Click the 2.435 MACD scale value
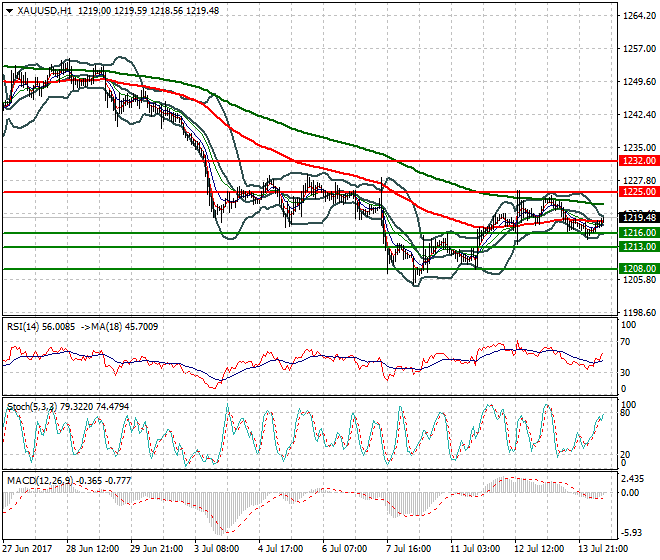The image size is (660, 560). point(632,479)
